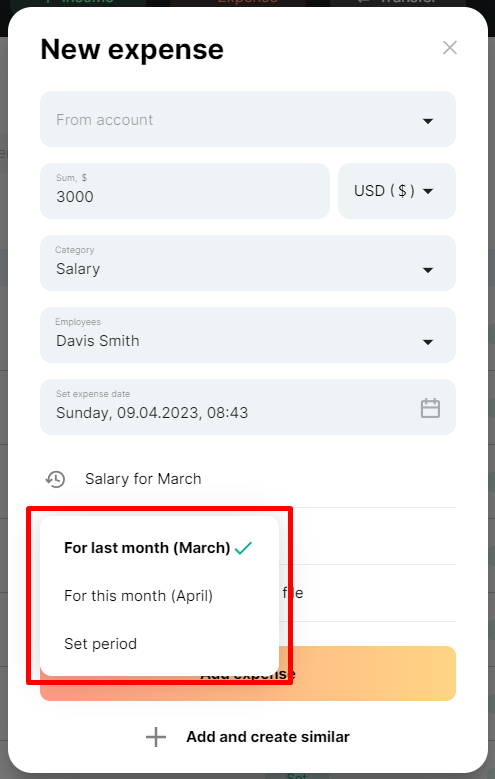Click the plus icon beside Add and create similar

click(x=156, y=737)
